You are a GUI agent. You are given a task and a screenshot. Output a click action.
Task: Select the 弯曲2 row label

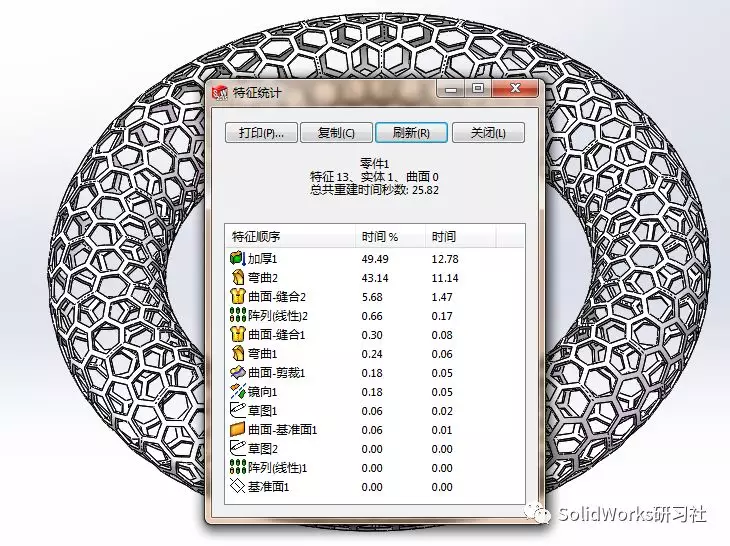(x=263, y=278)
